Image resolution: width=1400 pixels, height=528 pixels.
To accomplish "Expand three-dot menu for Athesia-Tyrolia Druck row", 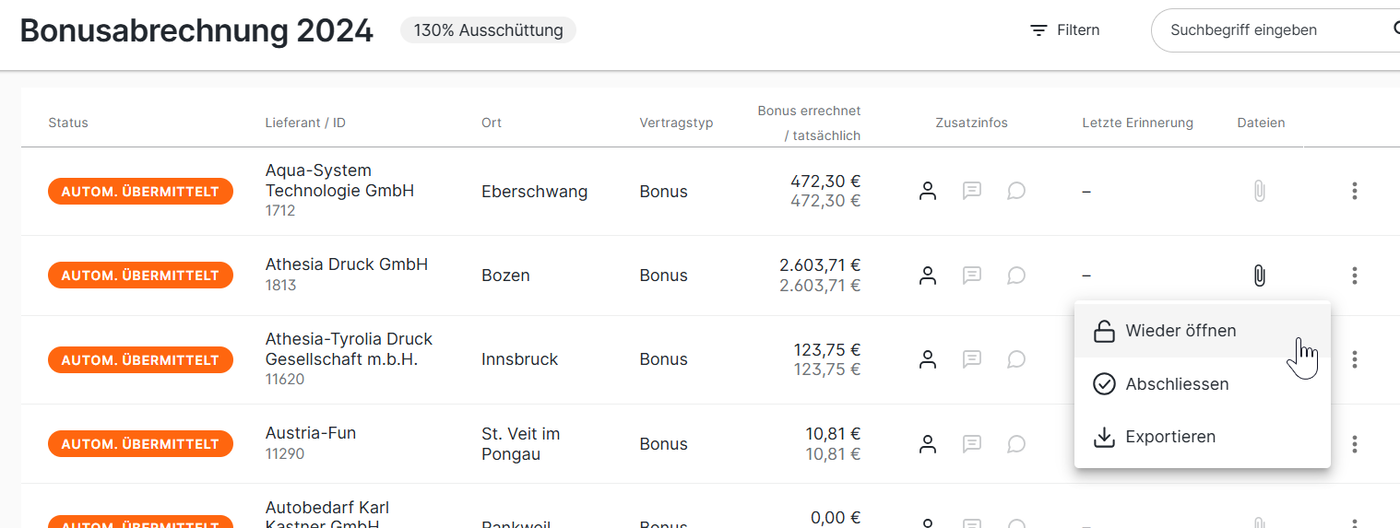I will pos(1354,359).
